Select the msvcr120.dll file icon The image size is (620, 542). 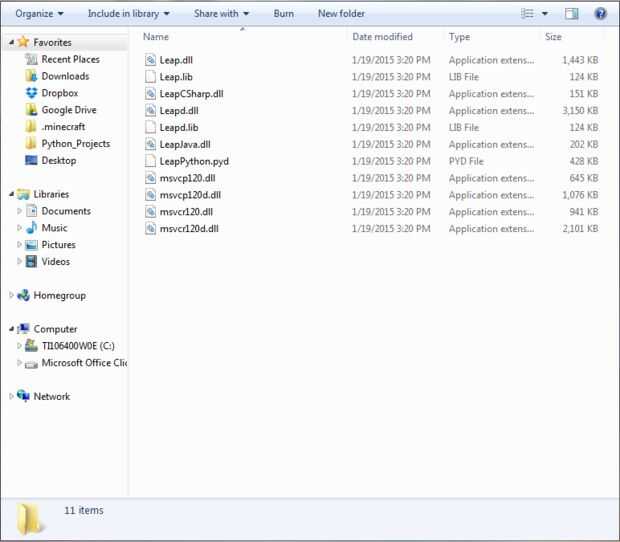pyautogui.click(x=150, y=212)
